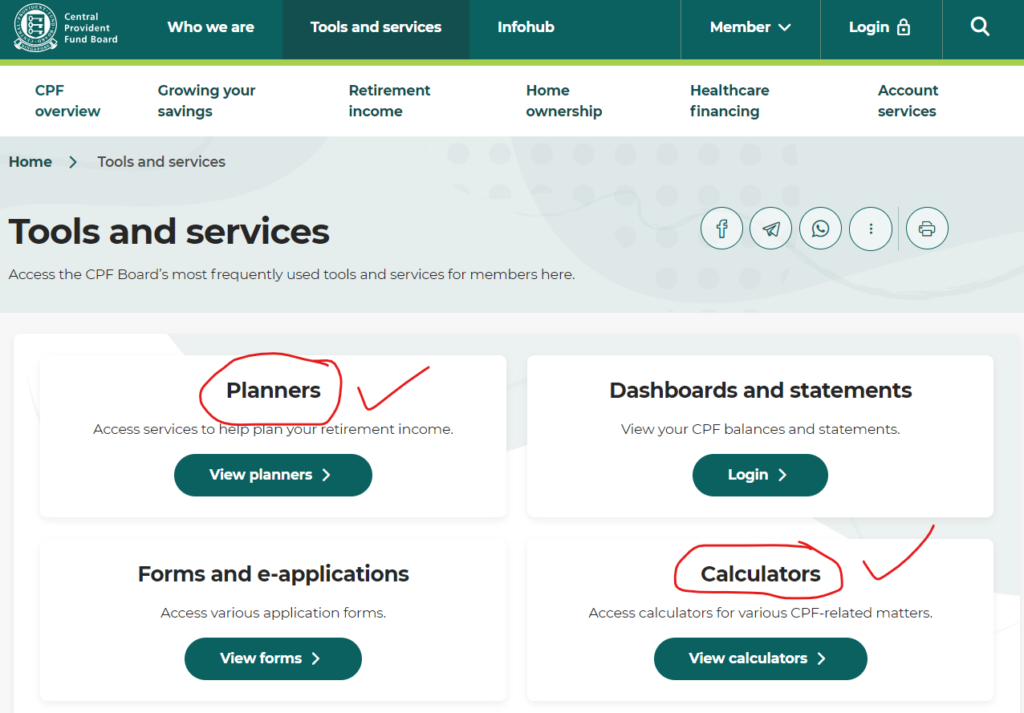Share page via Facebook icon
Screen dimensions: 1024x713
pos(722,229)
